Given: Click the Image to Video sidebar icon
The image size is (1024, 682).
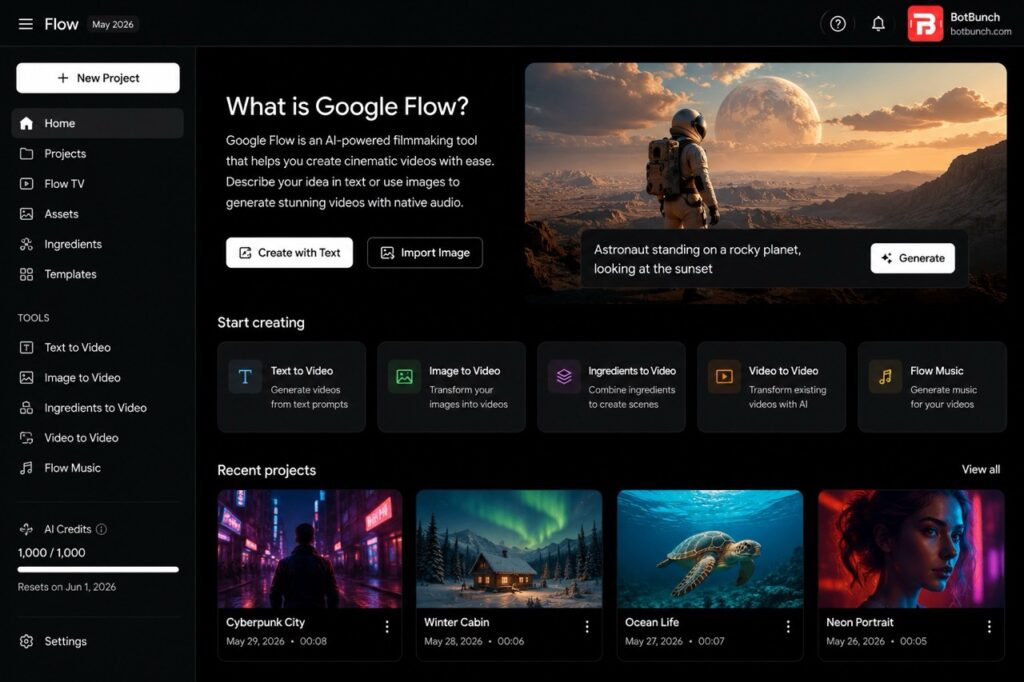Looking at the screenshot, I should (26, 378).
